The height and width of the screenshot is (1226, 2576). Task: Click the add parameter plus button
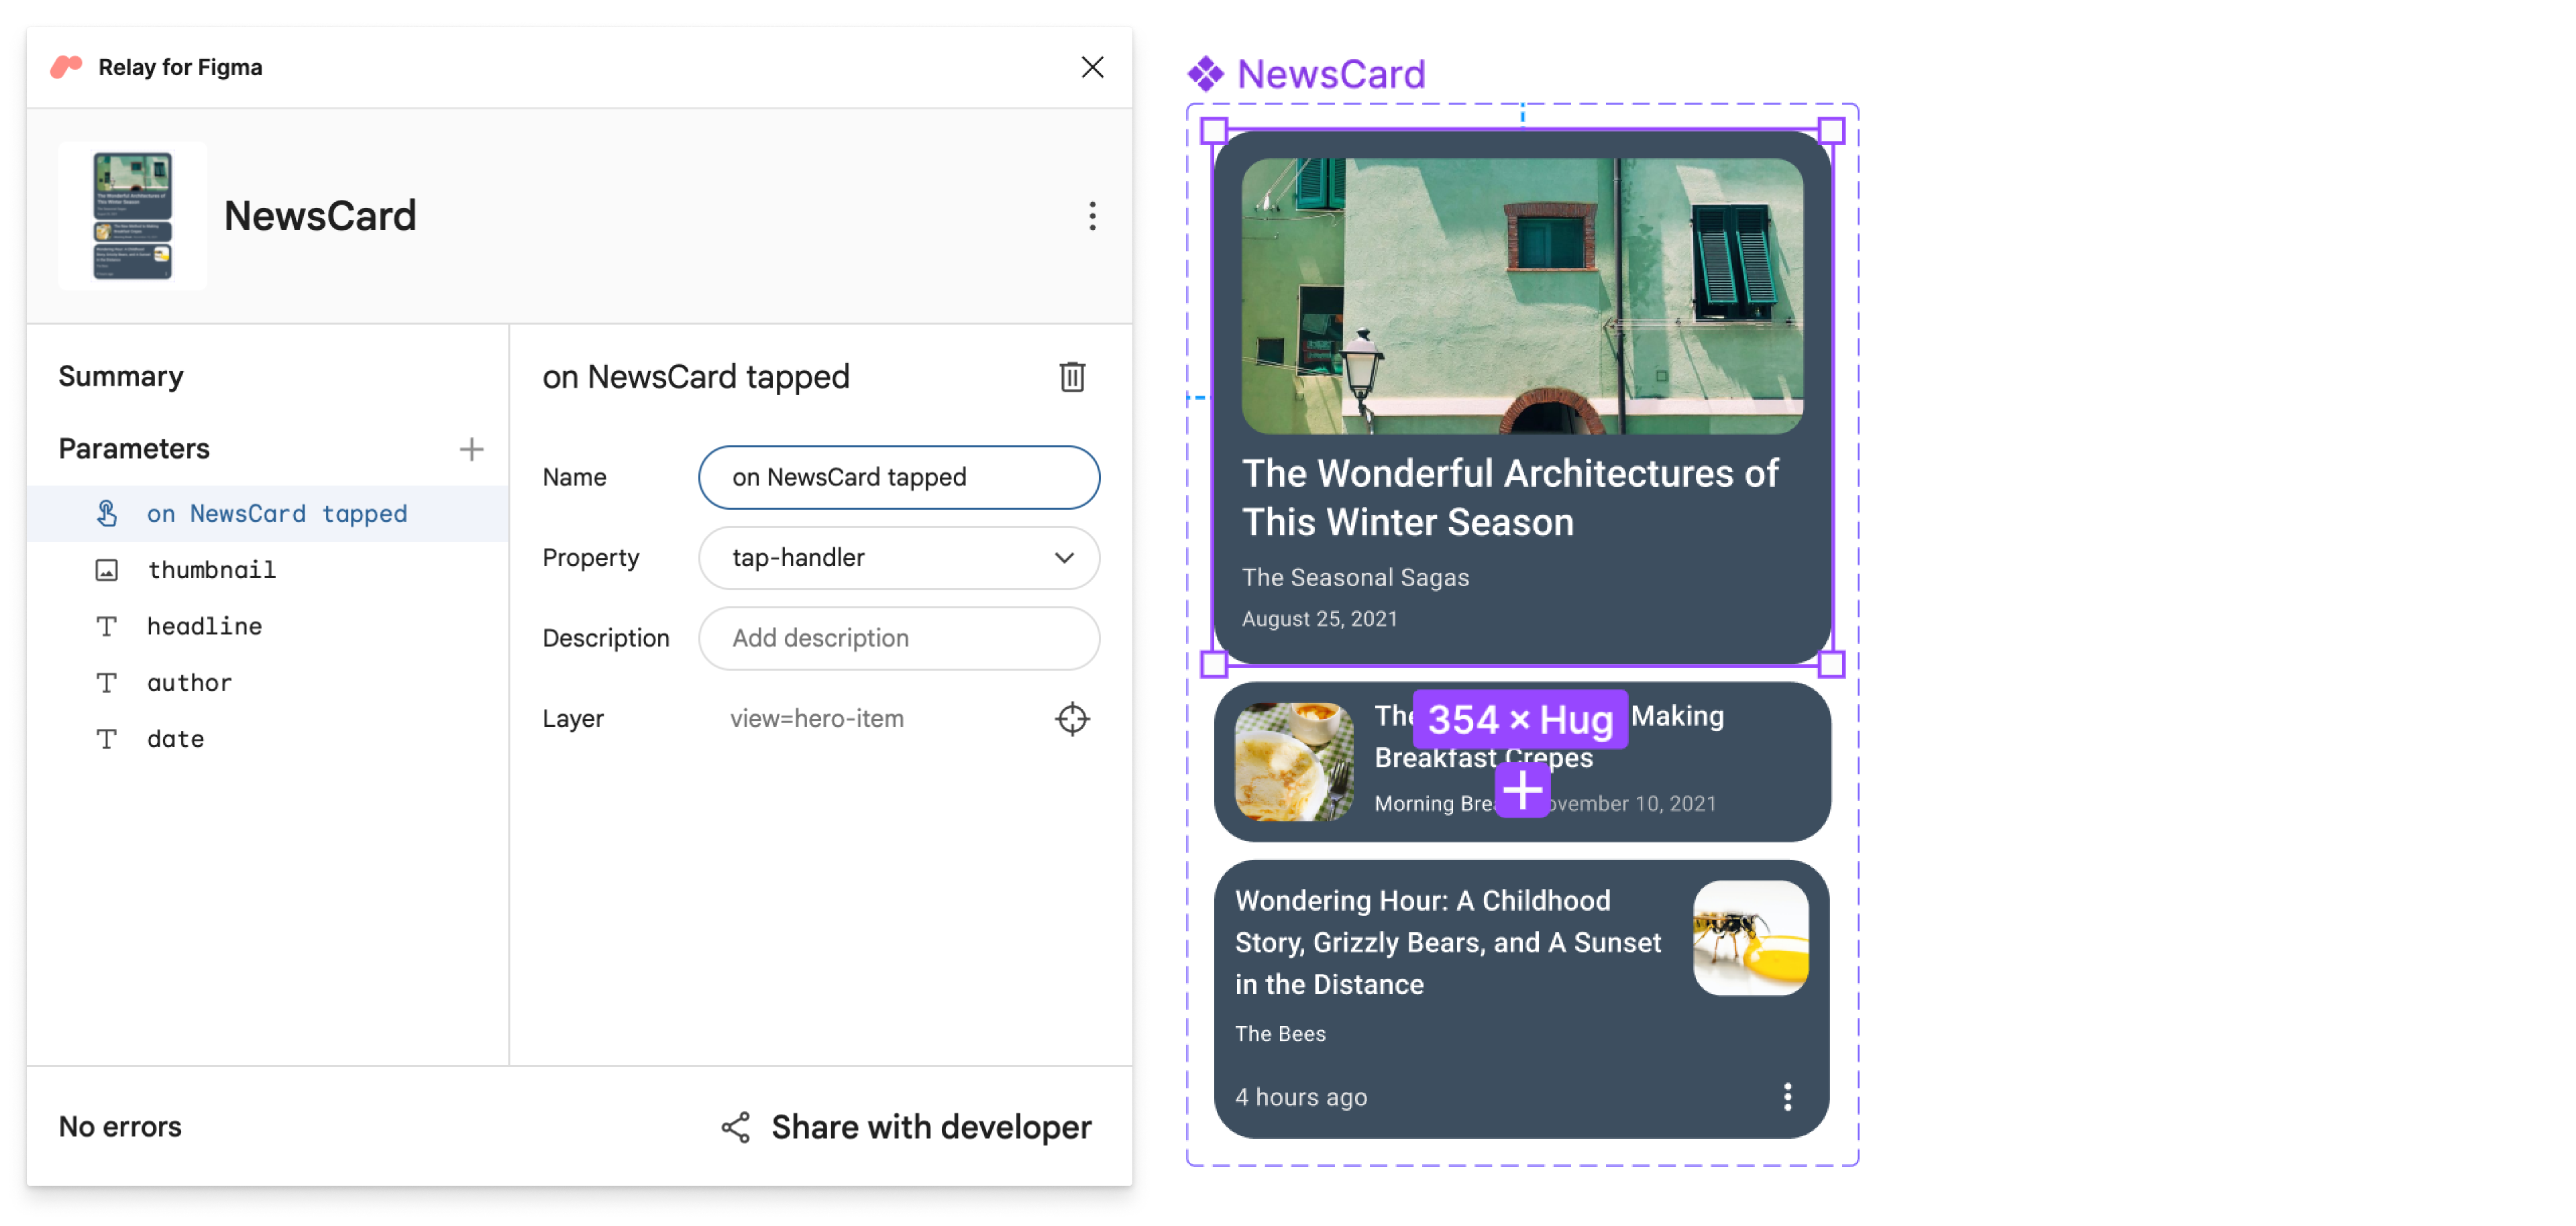470,449
